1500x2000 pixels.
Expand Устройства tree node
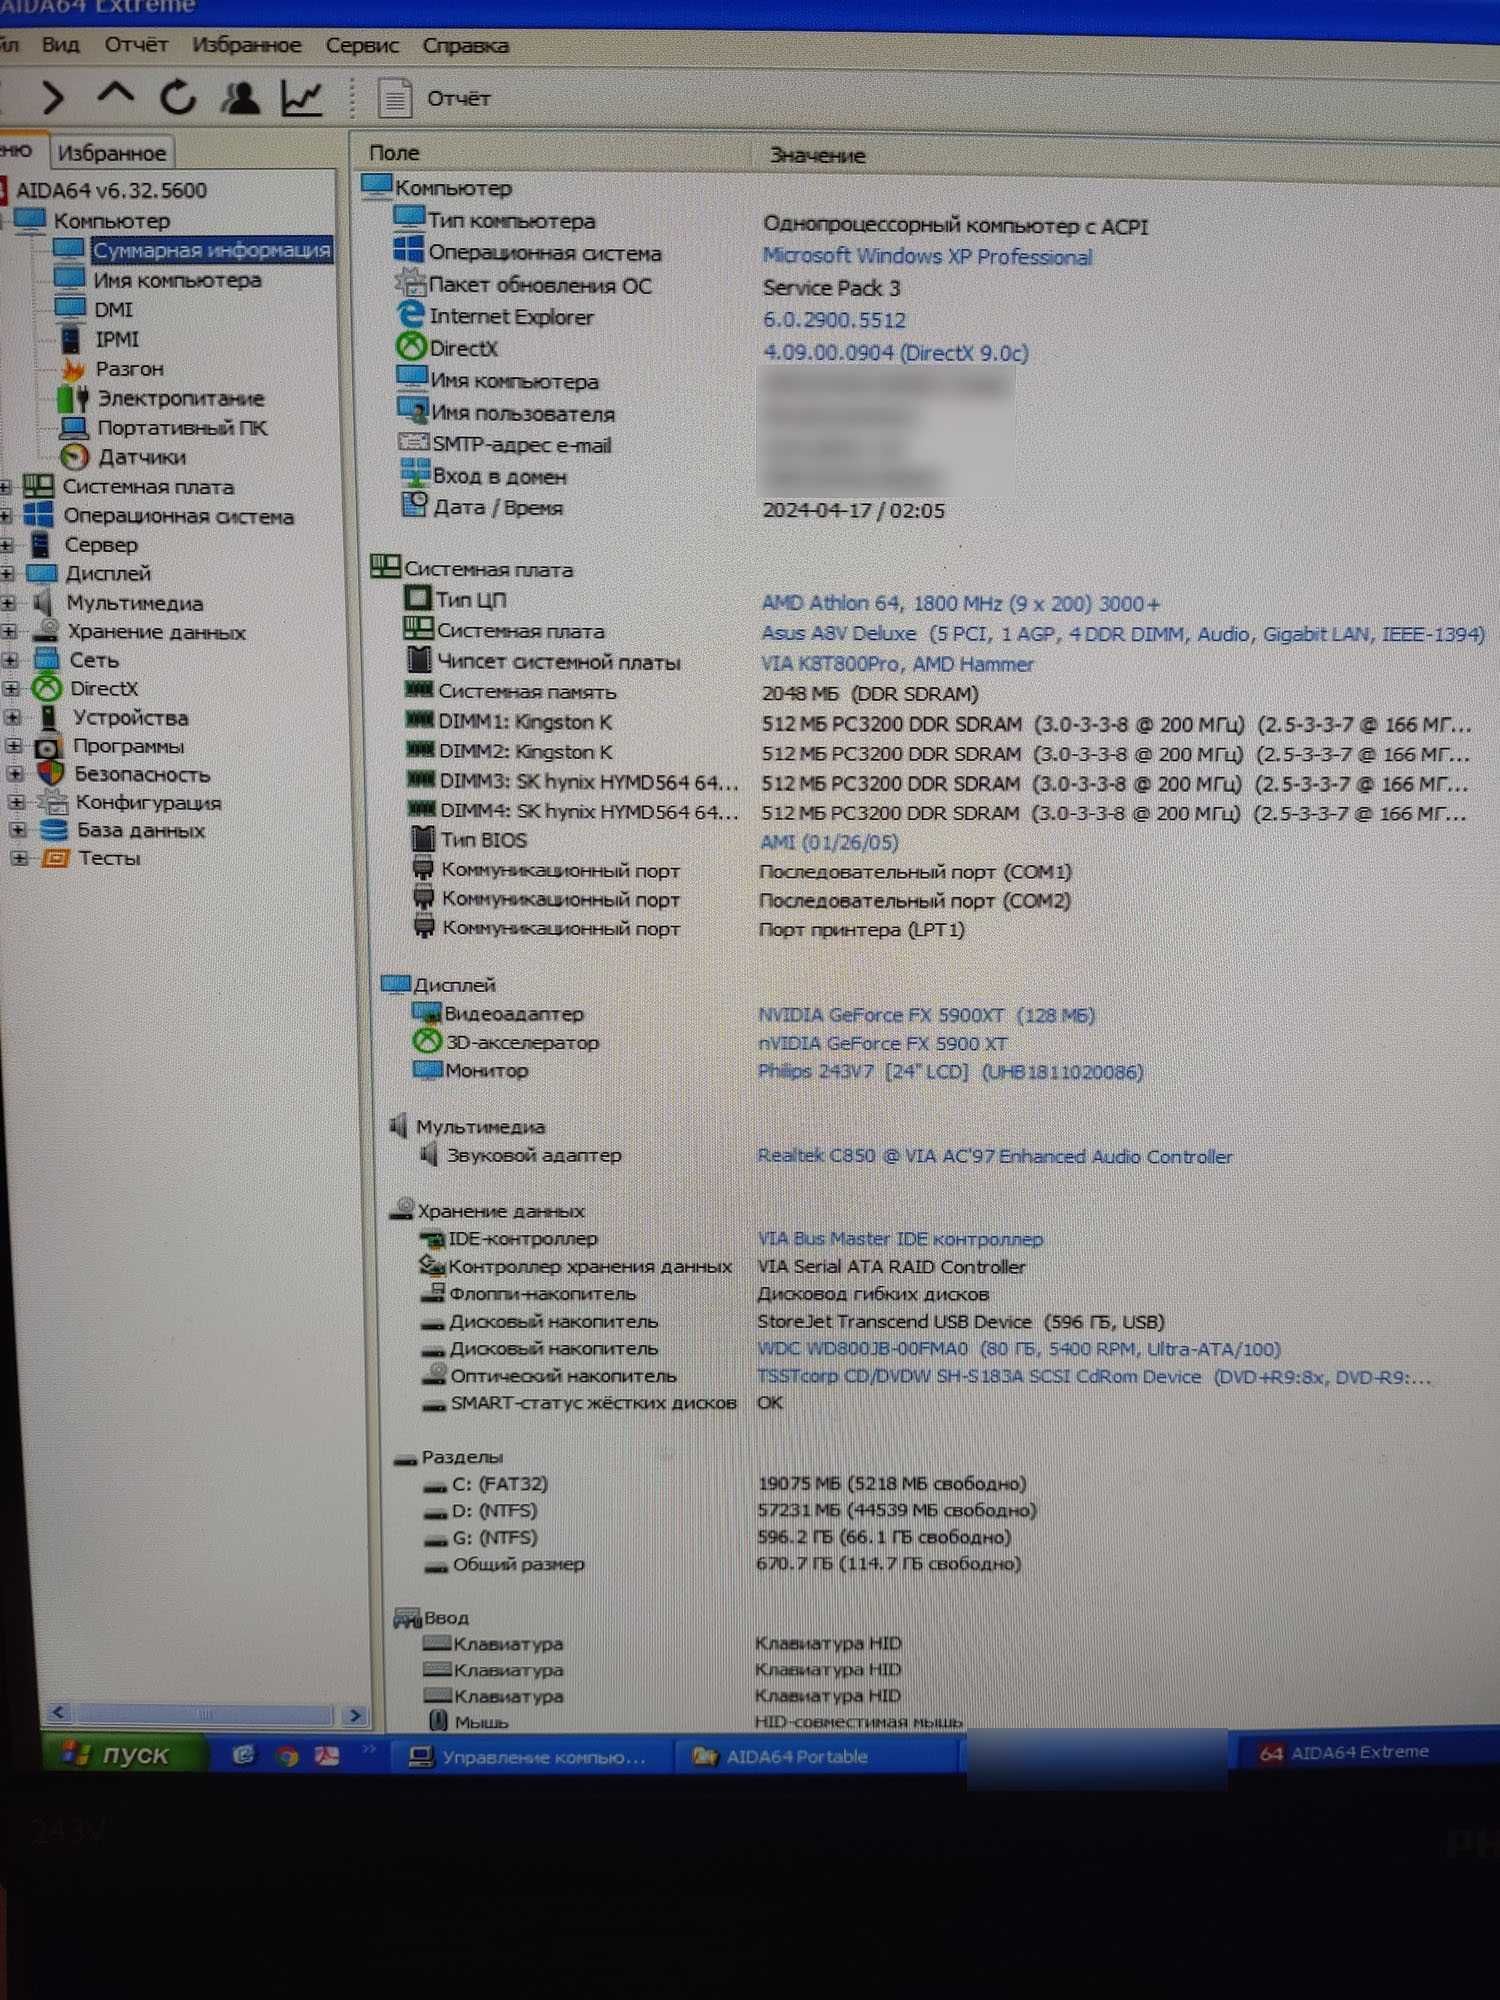[13, 718]
